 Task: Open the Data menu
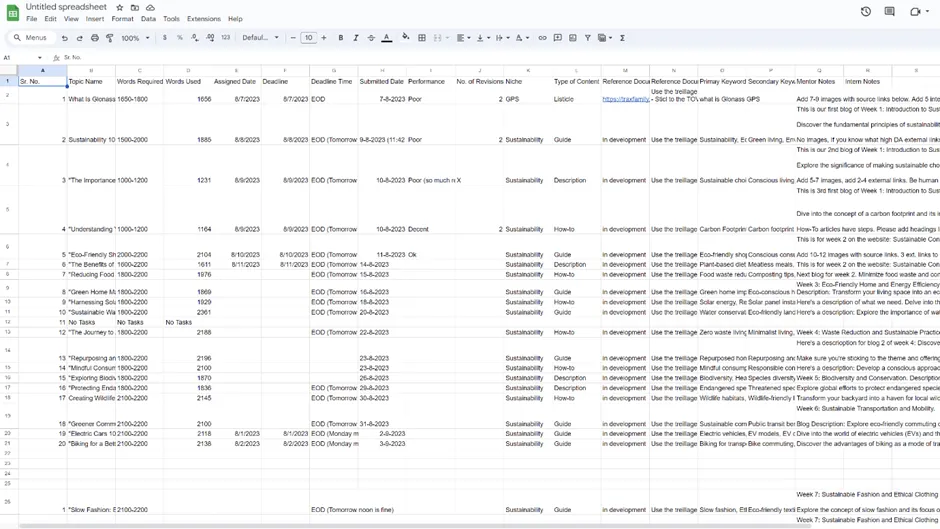pyautogui.click(x=148, y=19)
